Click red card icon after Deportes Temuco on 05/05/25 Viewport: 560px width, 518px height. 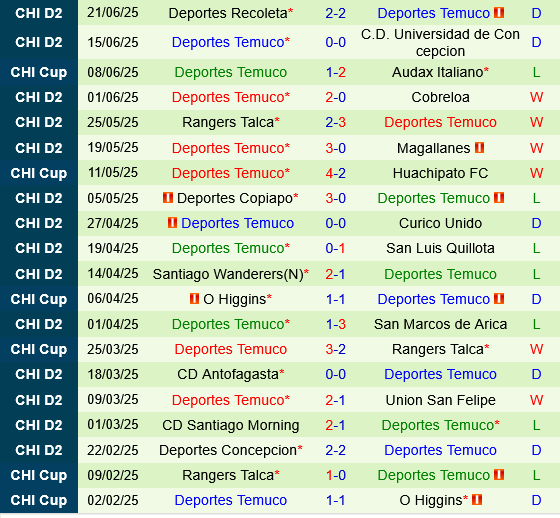[x=499, y=198]
